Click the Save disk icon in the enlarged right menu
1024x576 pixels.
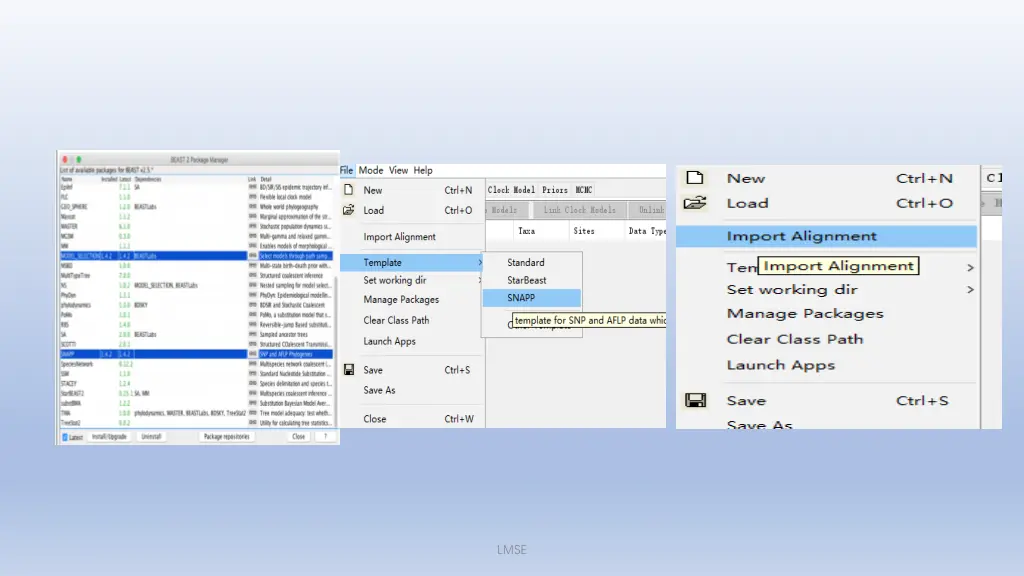pos(695,400)
